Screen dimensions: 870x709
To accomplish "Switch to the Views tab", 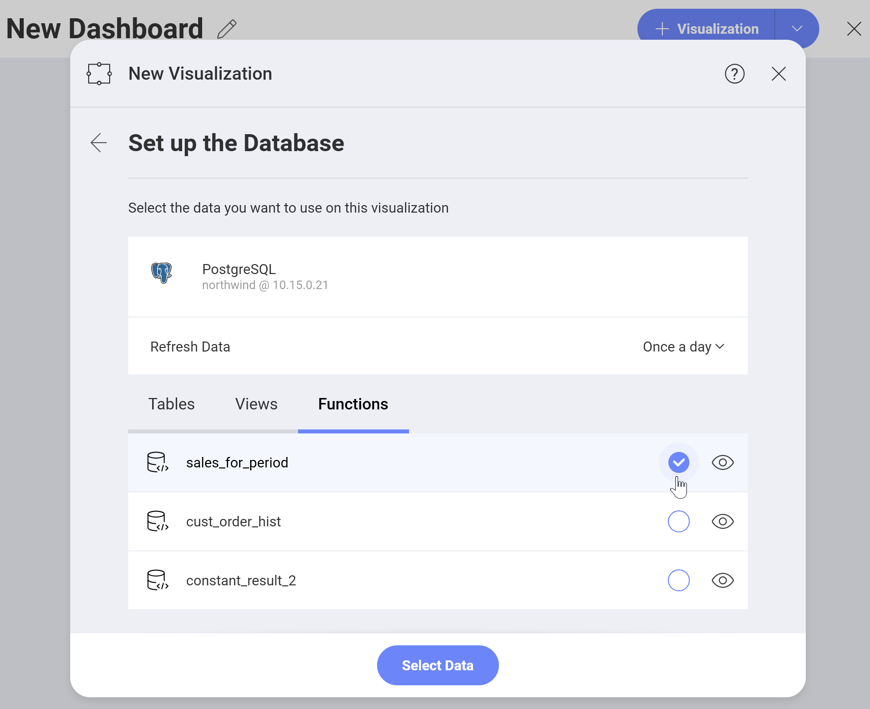I will pos(256,405).
